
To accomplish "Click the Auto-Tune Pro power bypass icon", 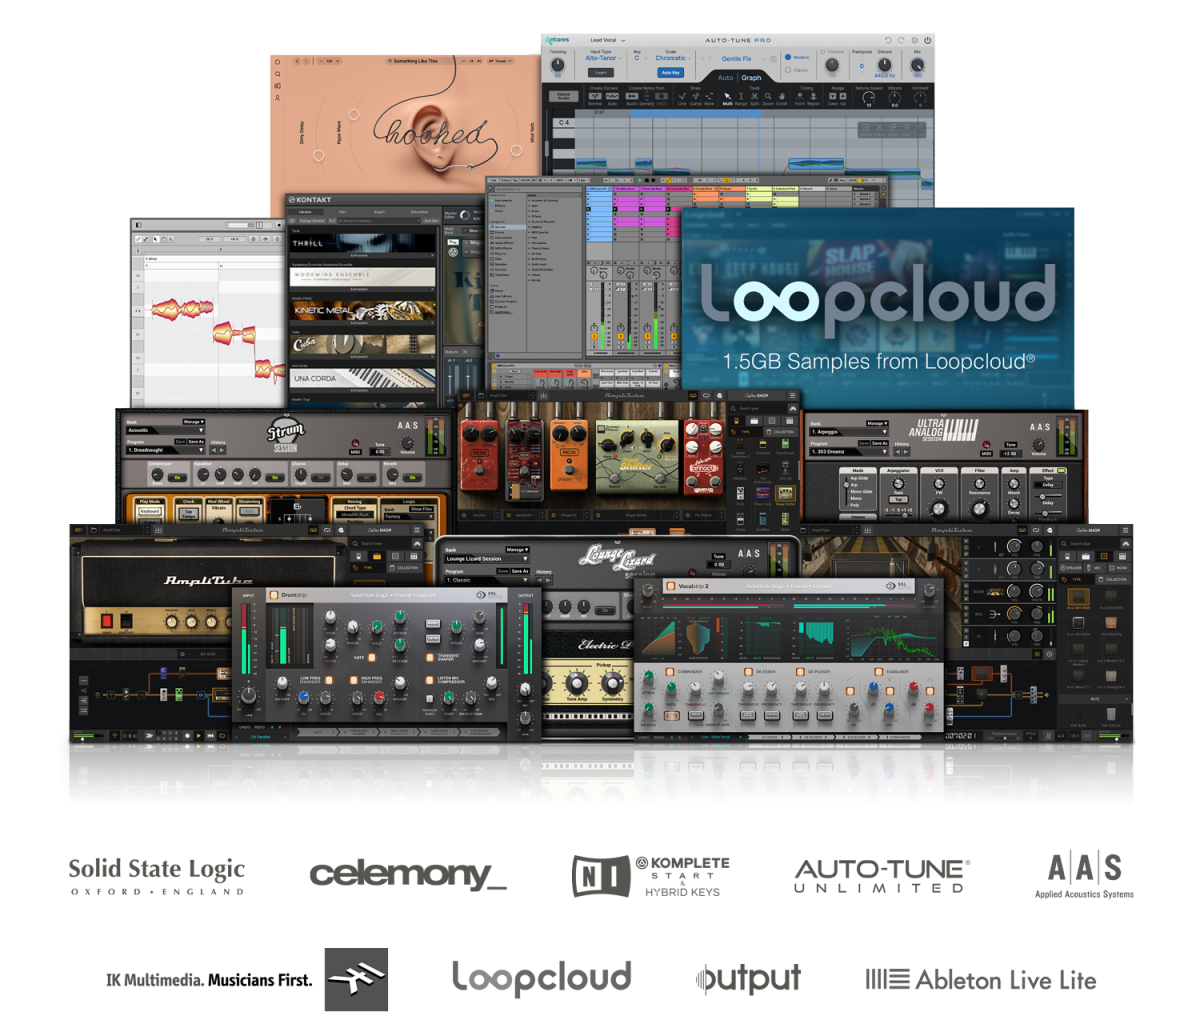I will click(928, 40).
